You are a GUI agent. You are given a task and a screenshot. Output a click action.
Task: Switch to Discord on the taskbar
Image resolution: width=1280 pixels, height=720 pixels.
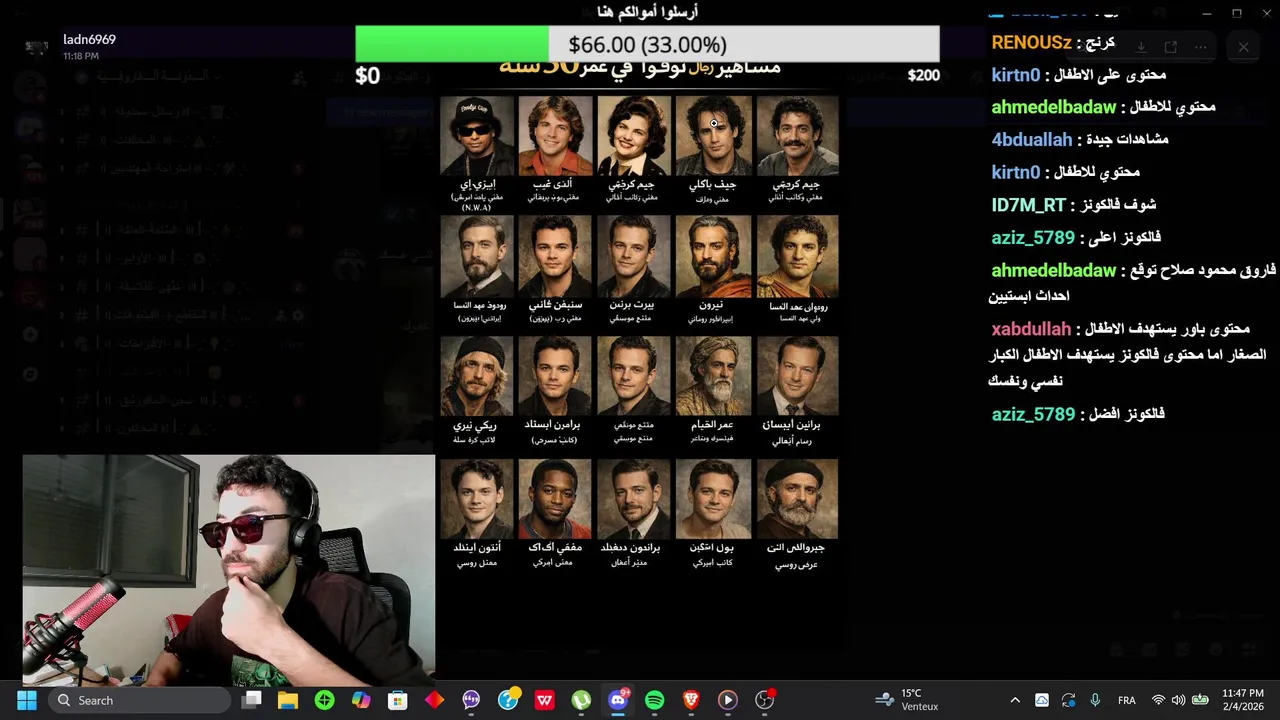point(618,700)
